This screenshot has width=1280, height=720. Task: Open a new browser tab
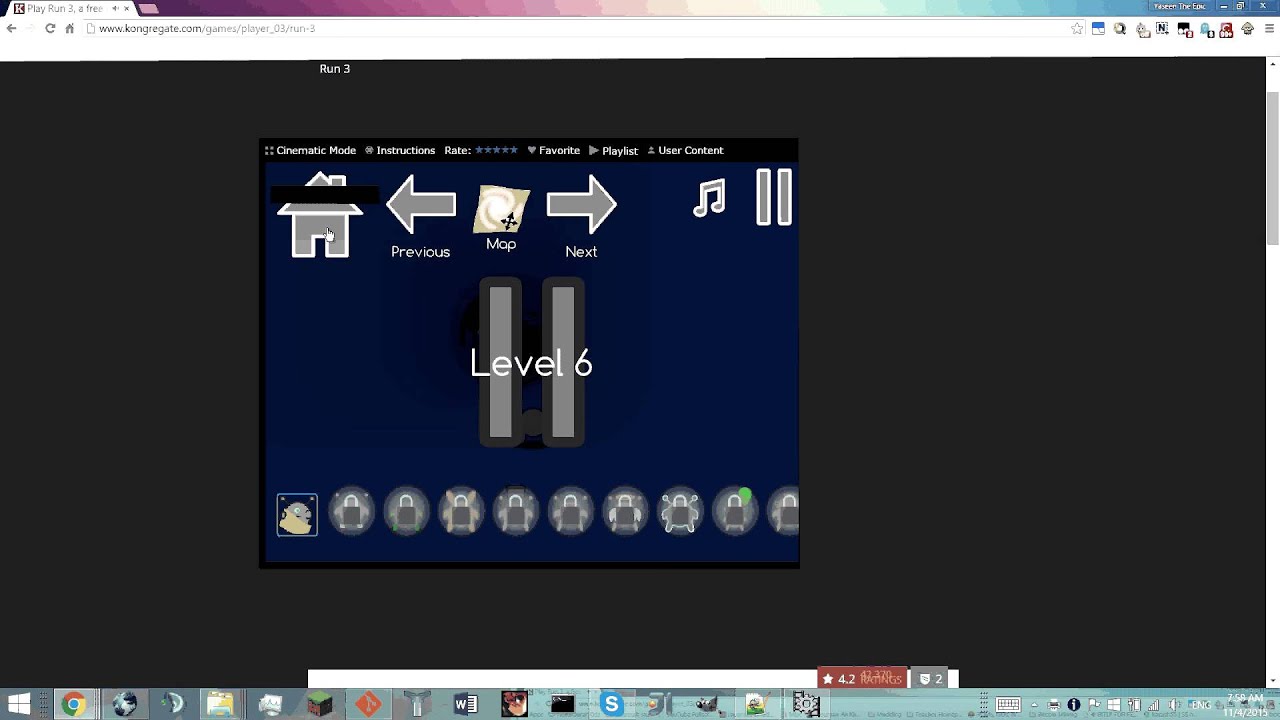148,9
